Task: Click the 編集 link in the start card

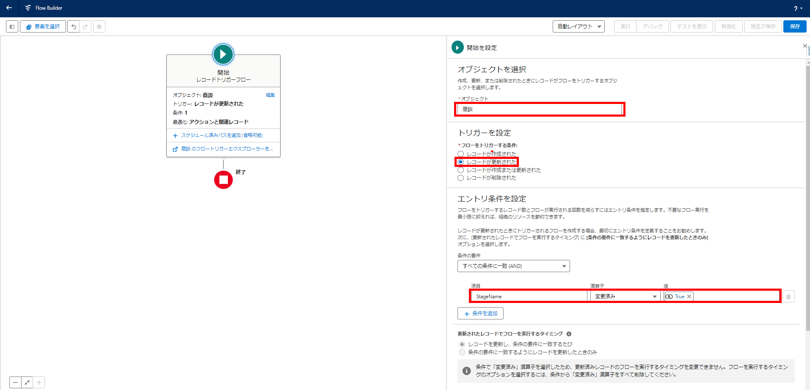Action: tap(270, 95)
